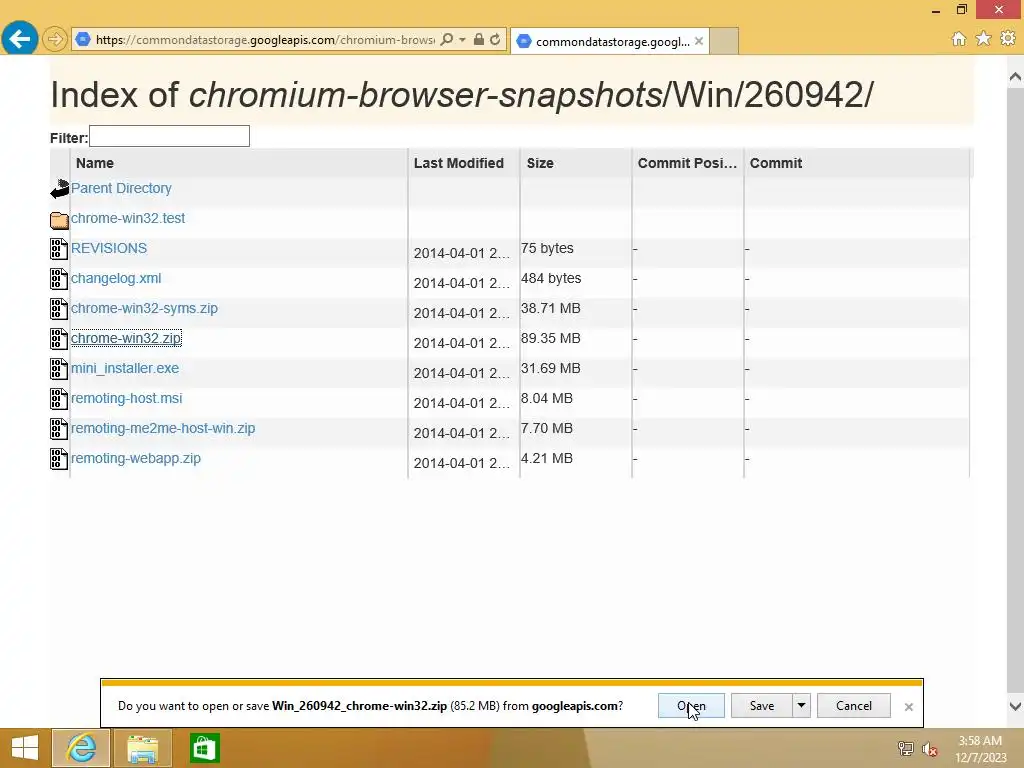Click the 38.71 MB size cell

coord(551,308)
